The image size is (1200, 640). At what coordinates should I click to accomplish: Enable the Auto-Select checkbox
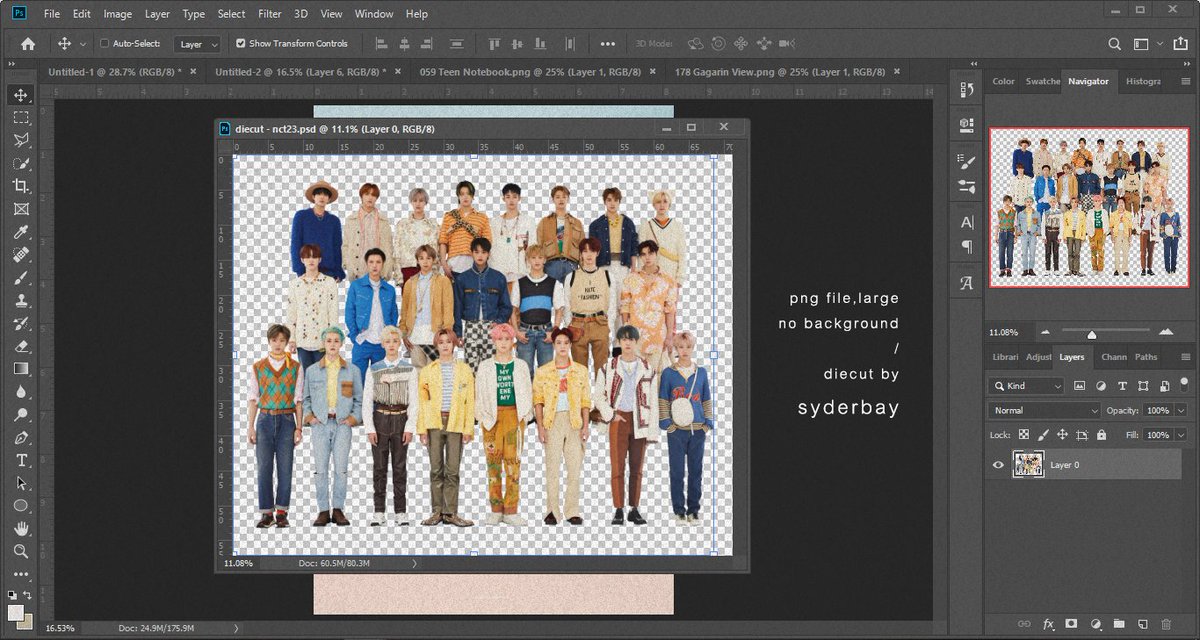tap(105, 44)
